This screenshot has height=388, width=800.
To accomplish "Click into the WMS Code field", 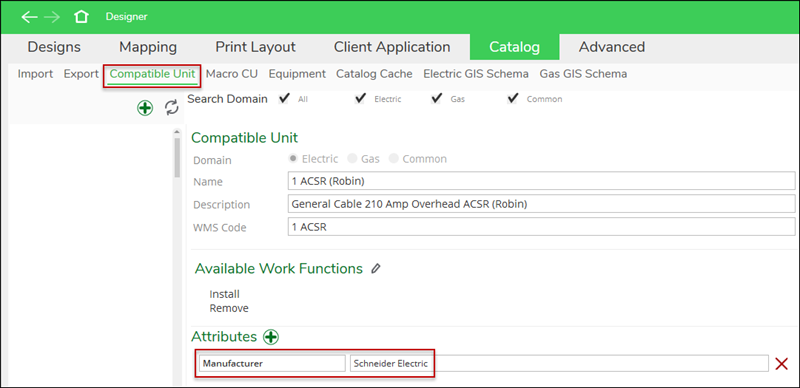I will click(x=541, y=227).
